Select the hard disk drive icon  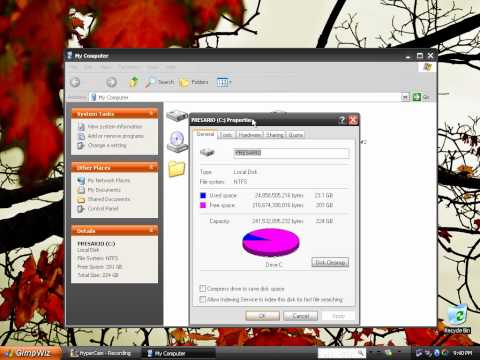coord(177,116)
